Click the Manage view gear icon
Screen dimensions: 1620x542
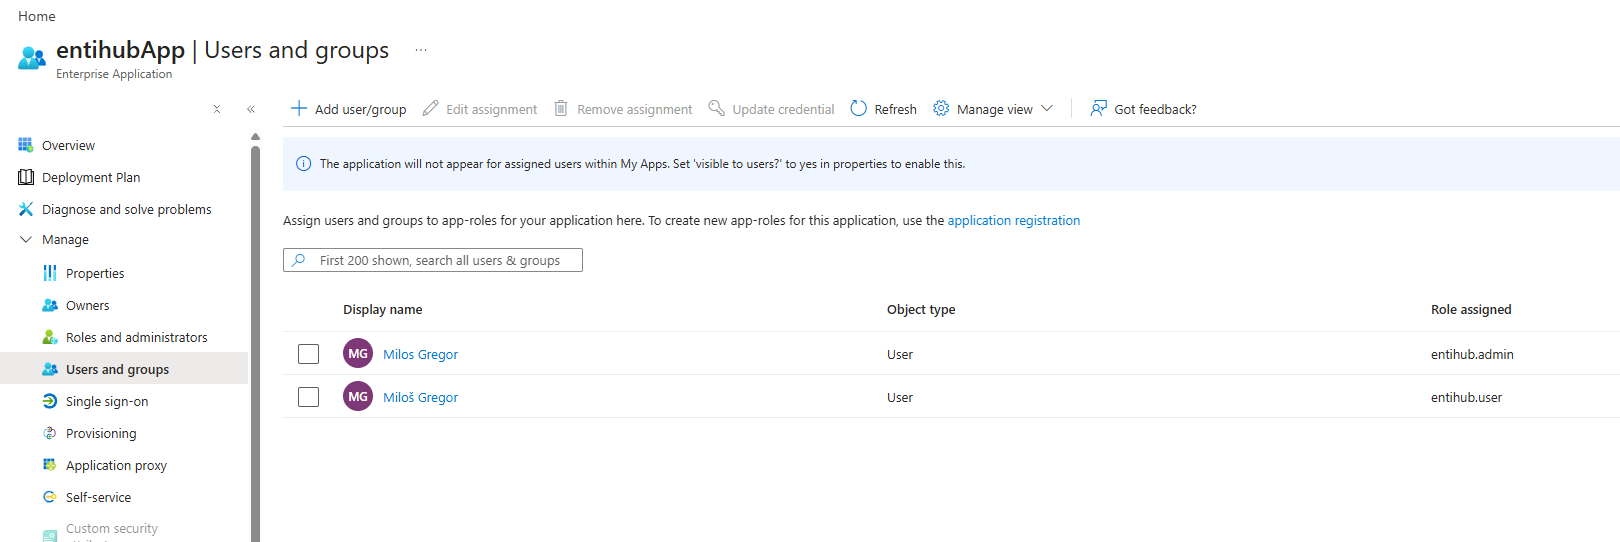click(941, 108)
